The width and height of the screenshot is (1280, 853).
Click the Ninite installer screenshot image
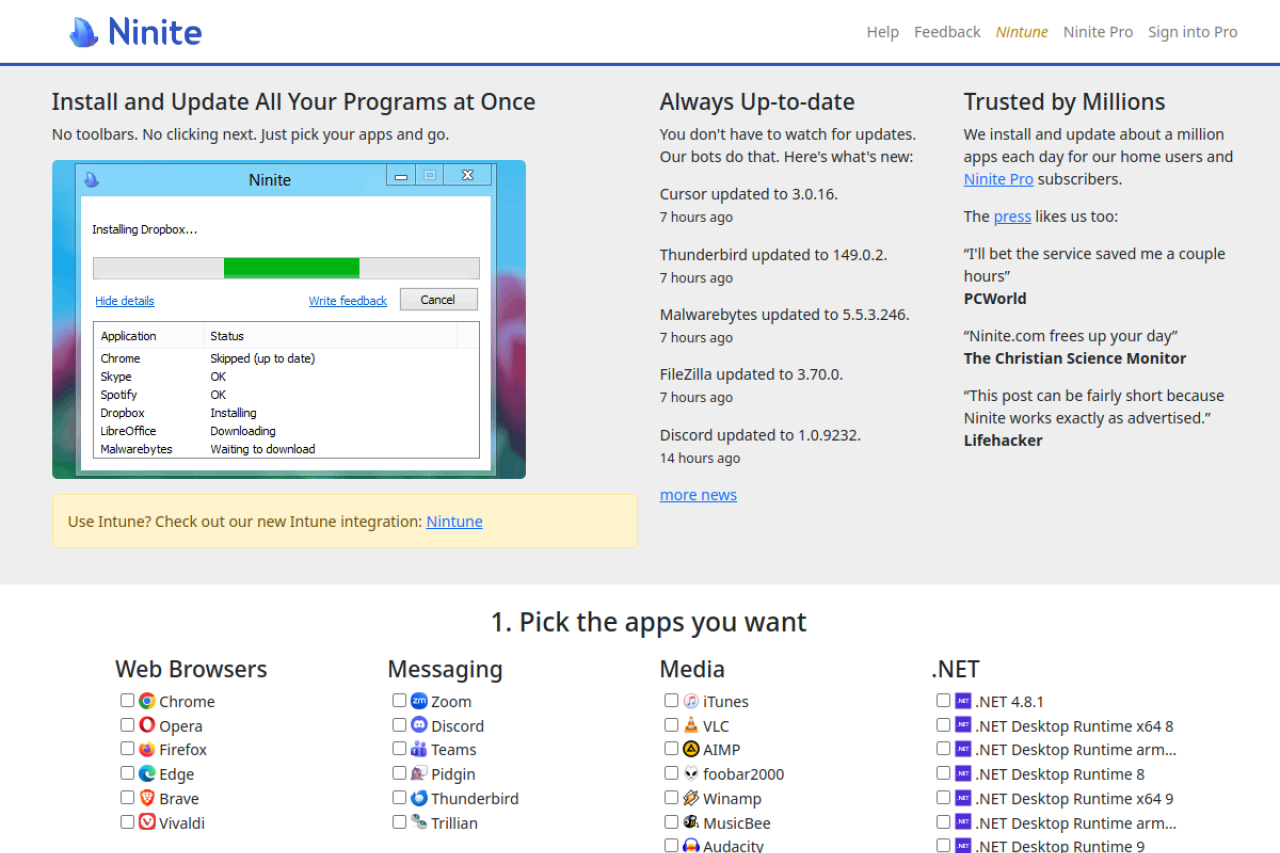pos(288,319)
